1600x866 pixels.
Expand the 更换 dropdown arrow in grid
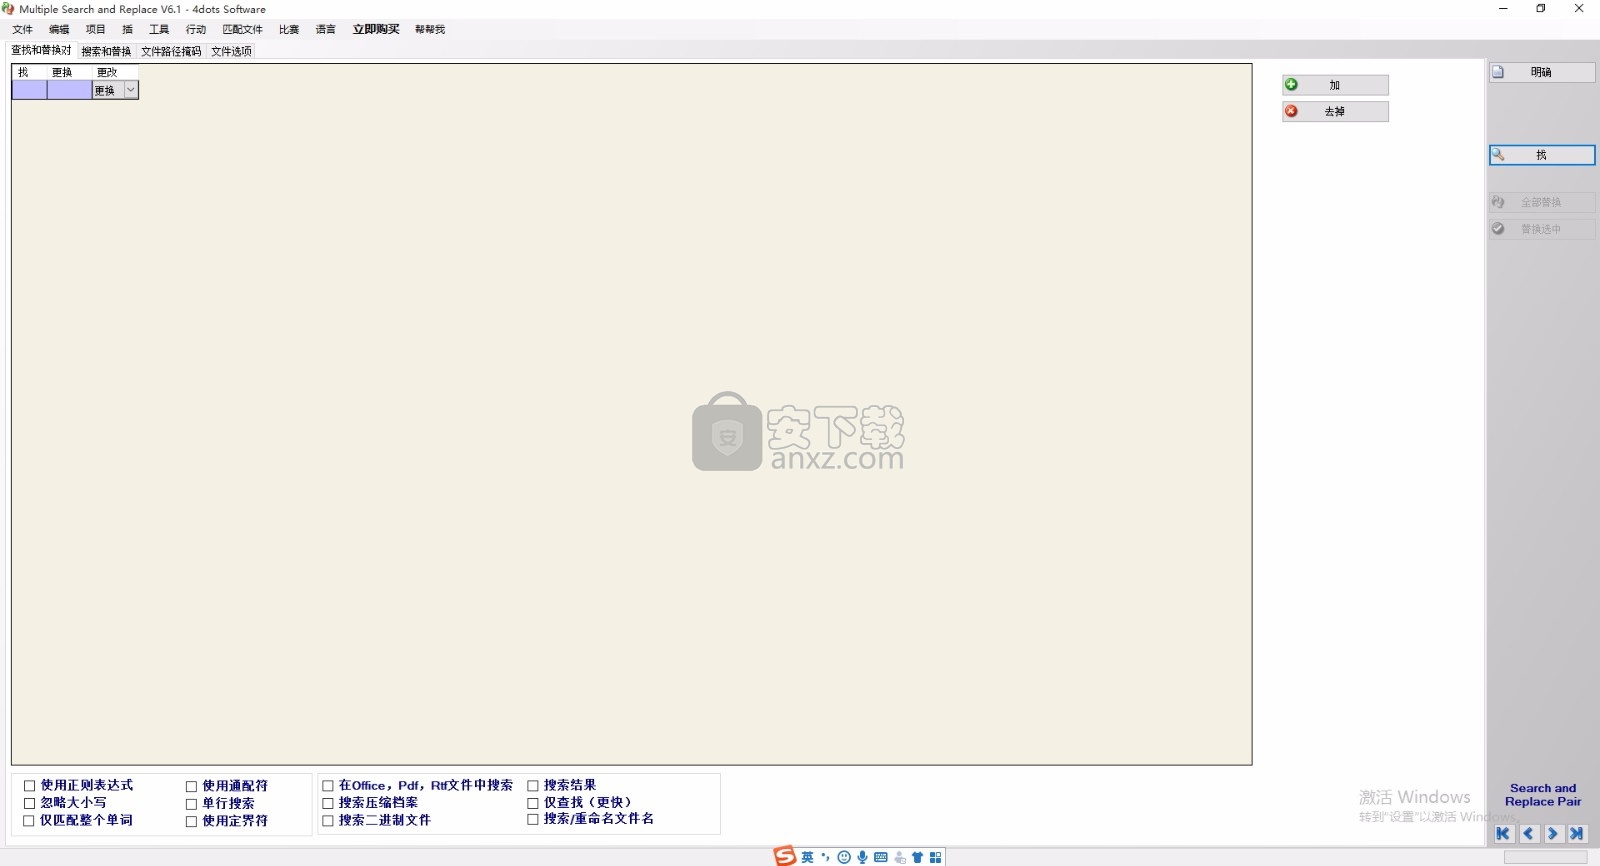130,90
